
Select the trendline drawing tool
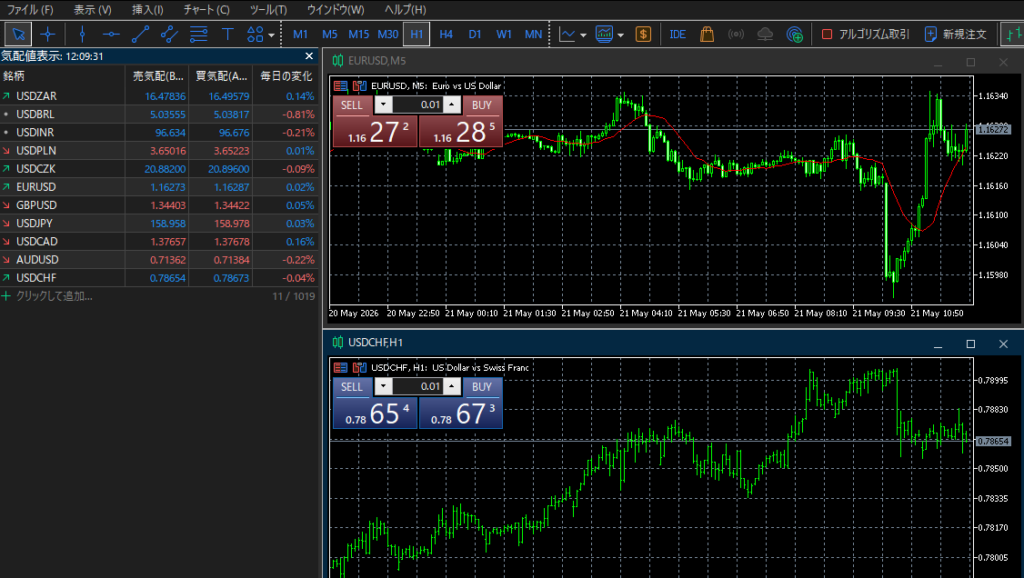point(140,34)
